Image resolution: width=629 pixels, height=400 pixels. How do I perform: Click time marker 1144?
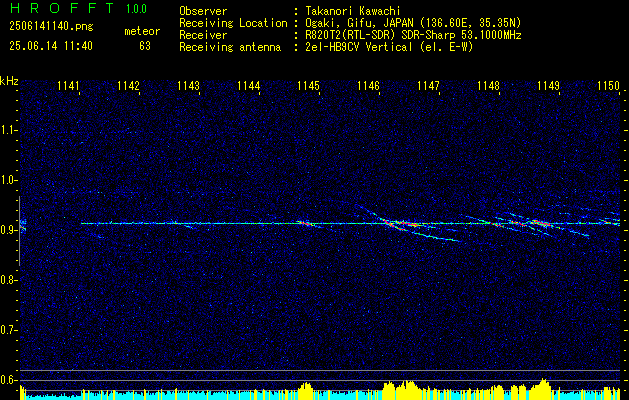pyautogui.click(x=248, y=86)
